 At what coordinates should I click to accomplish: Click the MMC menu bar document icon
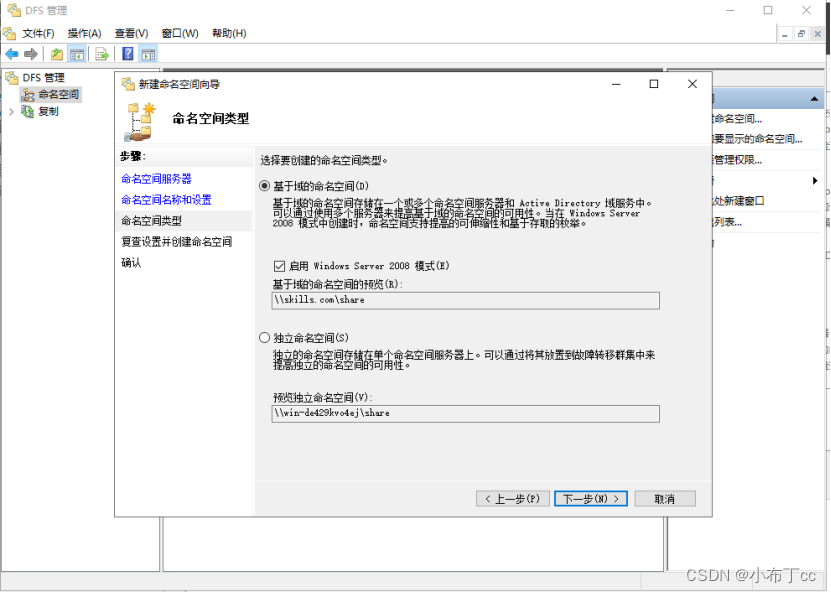(10, 33)
